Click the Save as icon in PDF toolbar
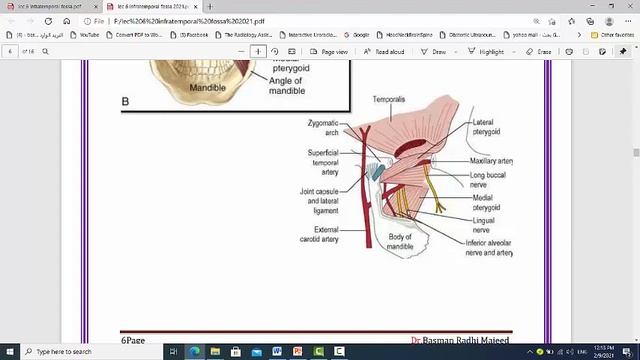The image size is (640, 360). tap(602, 52)
